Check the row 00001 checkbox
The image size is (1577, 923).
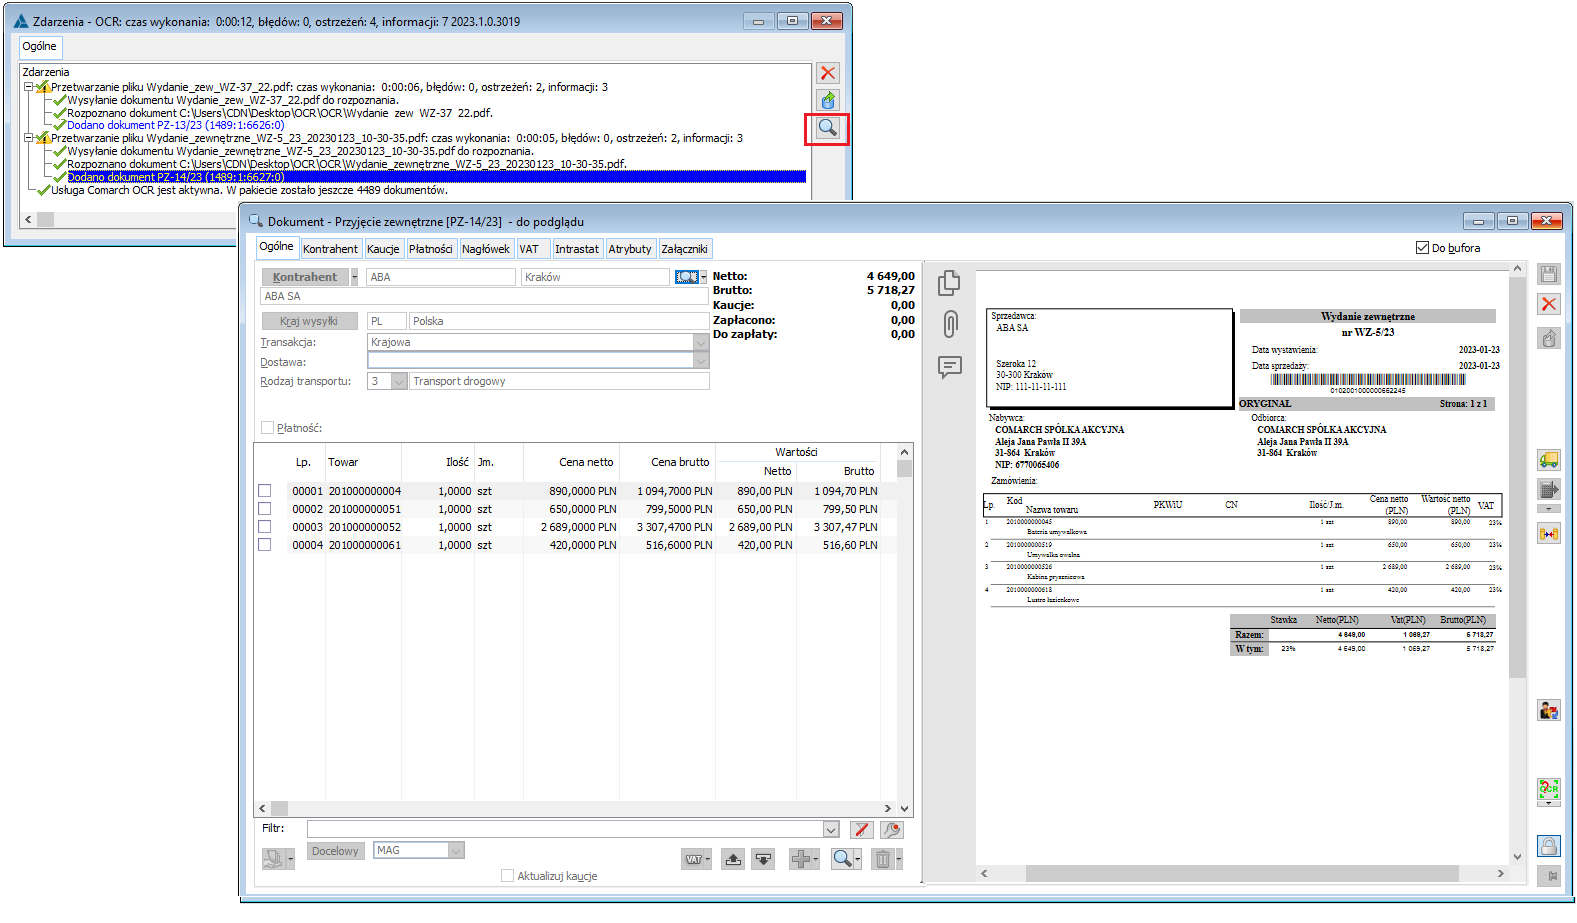click(265, 491)
